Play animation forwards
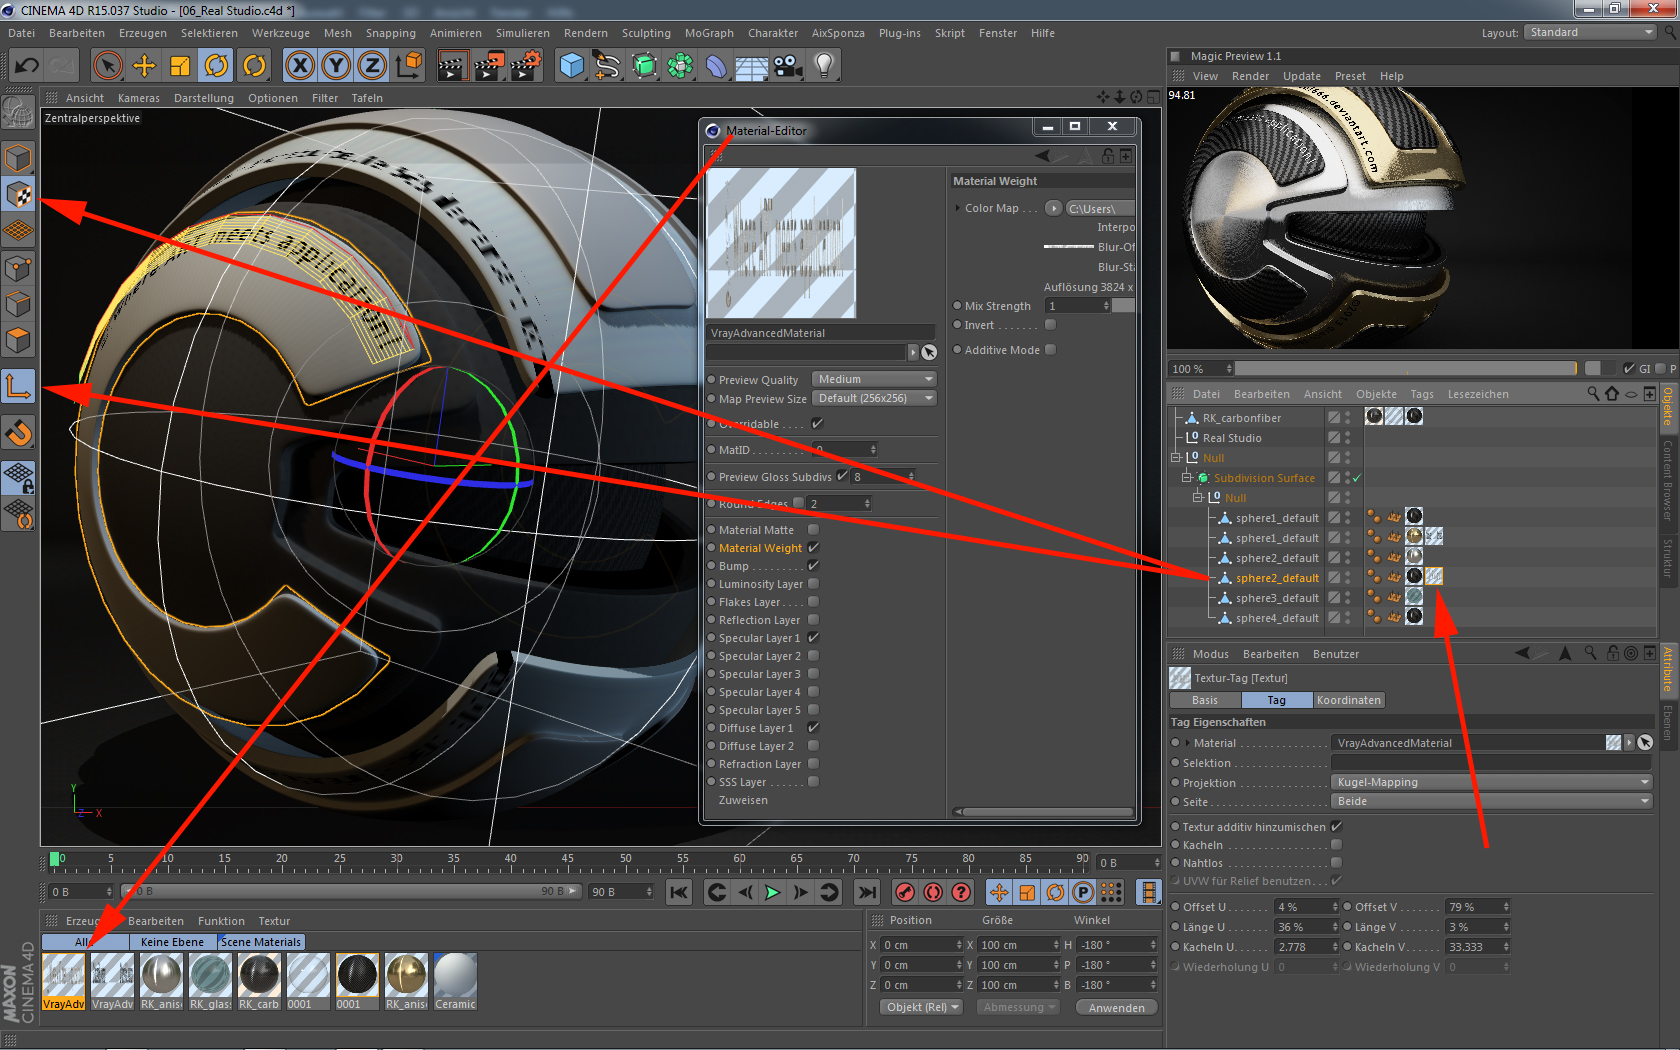1680x1050 pixels. point(773,892)
